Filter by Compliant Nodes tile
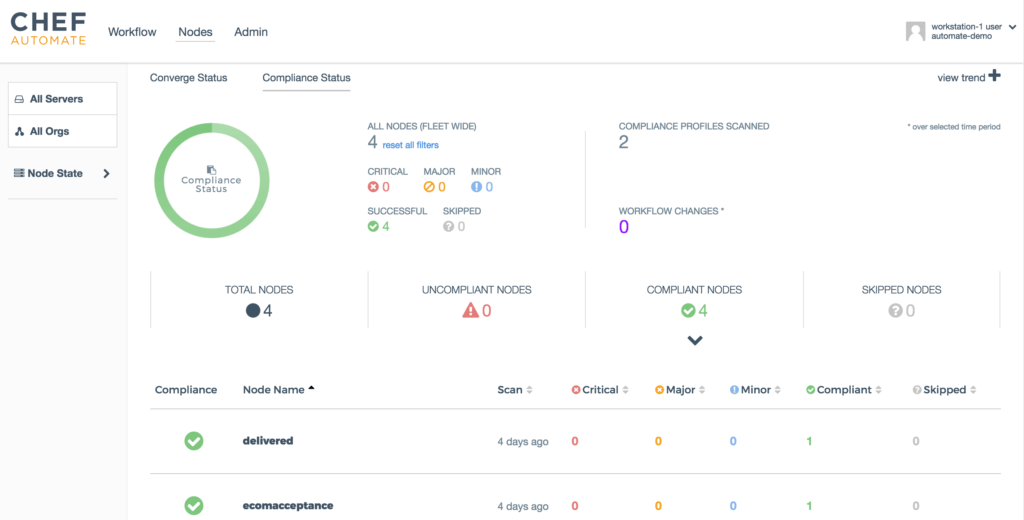The image size is (1024, 520). (x=694, y=300)
